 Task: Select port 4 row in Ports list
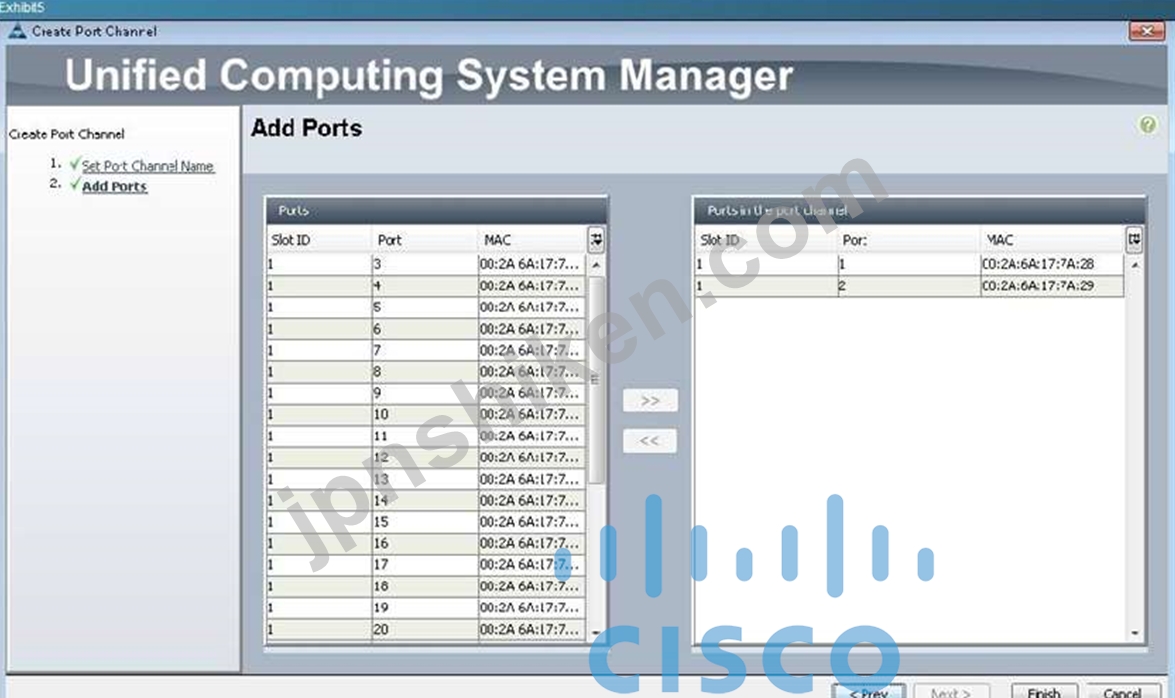click(x=426, y=286)
